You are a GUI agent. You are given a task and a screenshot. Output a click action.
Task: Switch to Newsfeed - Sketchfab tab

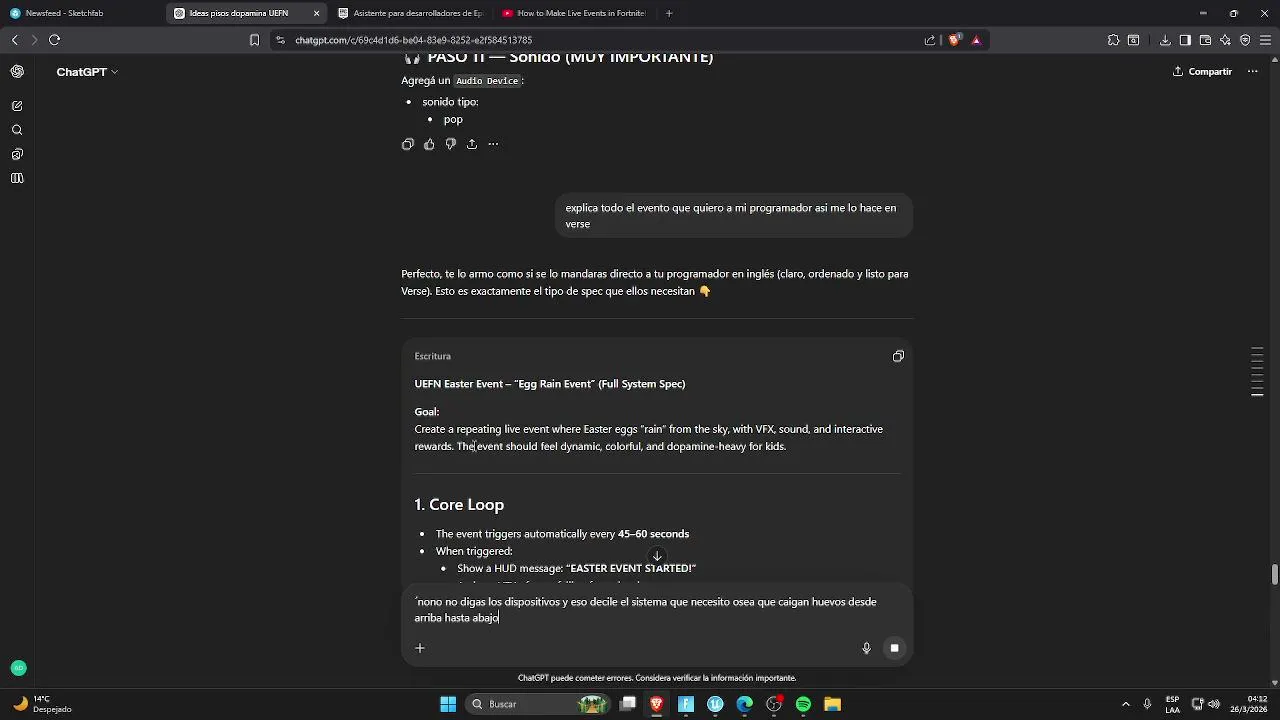tap(80, 13)
